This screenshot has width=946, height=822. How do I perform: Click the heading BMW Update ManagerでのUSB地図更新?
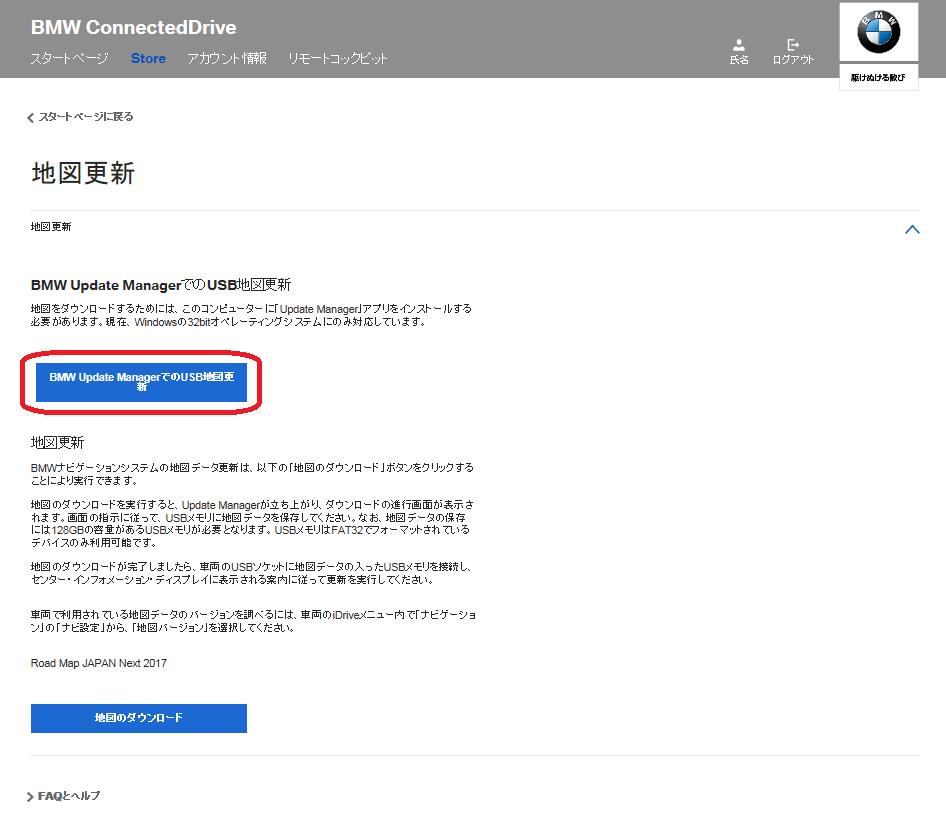[161, 285]
